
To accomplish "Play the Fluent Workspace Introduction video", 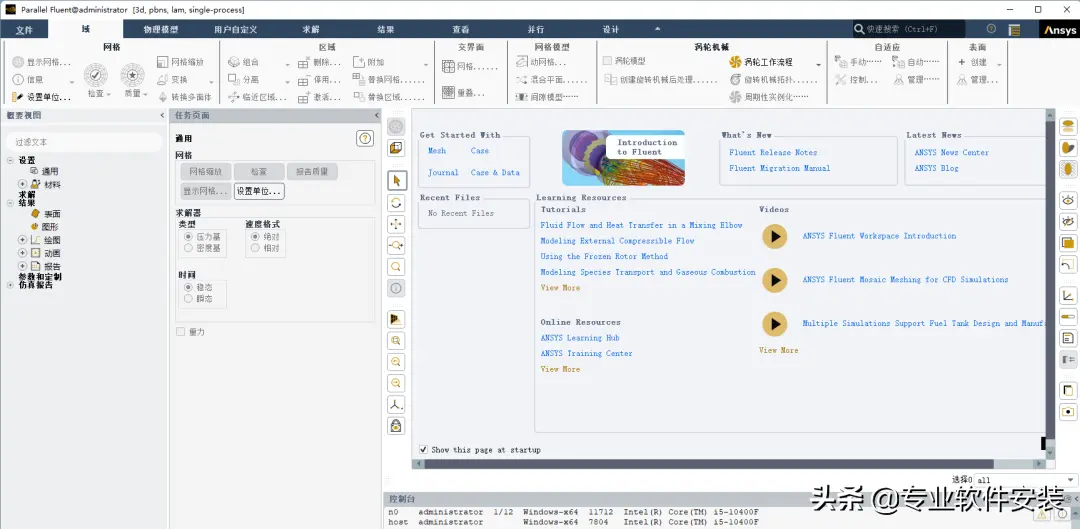I will [775, 236].
